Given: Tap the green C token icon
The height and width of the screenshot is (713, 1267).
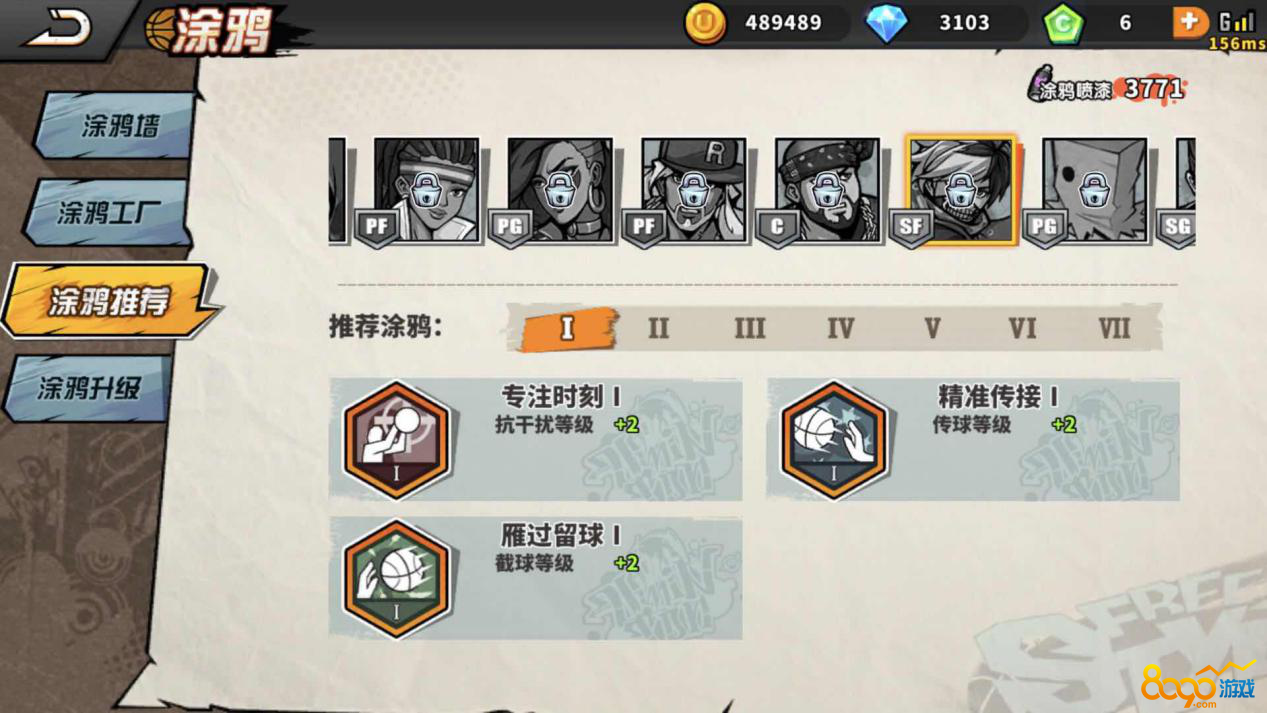Looking at the screenshot, I should click(1063, 23).
